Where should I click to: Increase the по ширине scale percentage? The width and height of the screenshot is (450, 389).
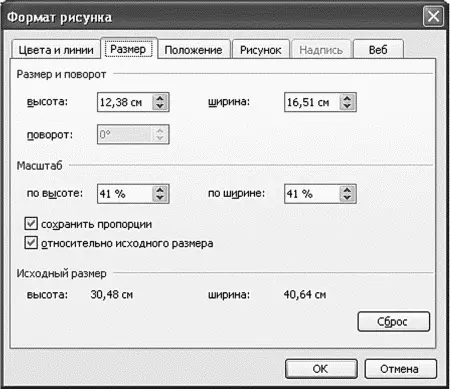coord(347,190)
